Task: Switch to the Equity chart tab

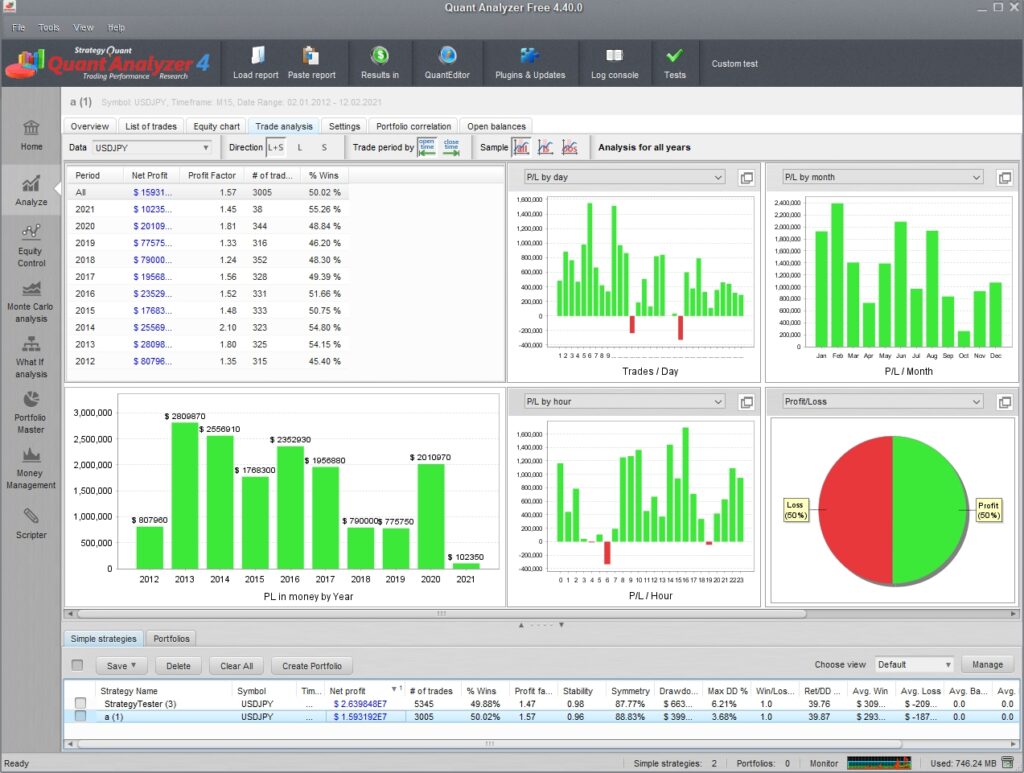Action: click(216, 126)
